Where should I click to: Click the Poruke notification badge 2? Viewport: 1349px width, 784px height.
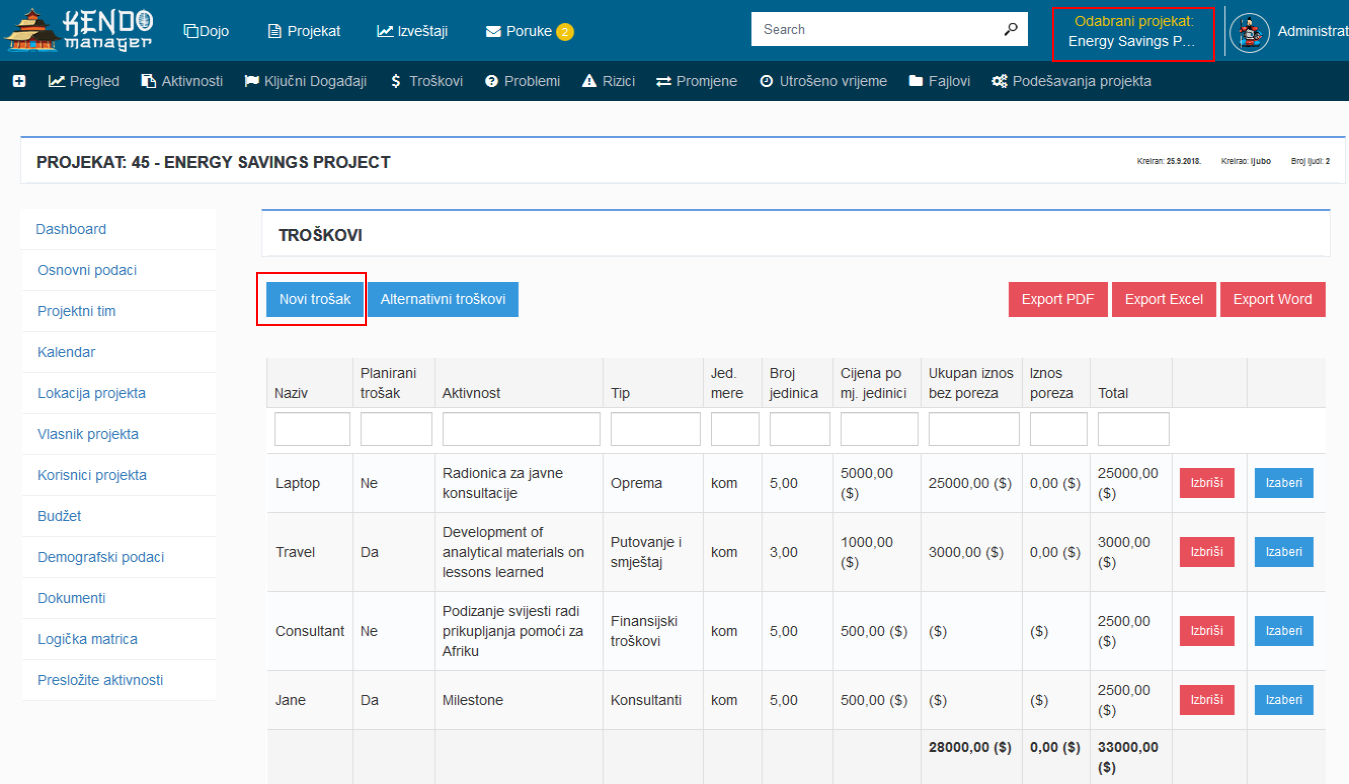(565, 32)
